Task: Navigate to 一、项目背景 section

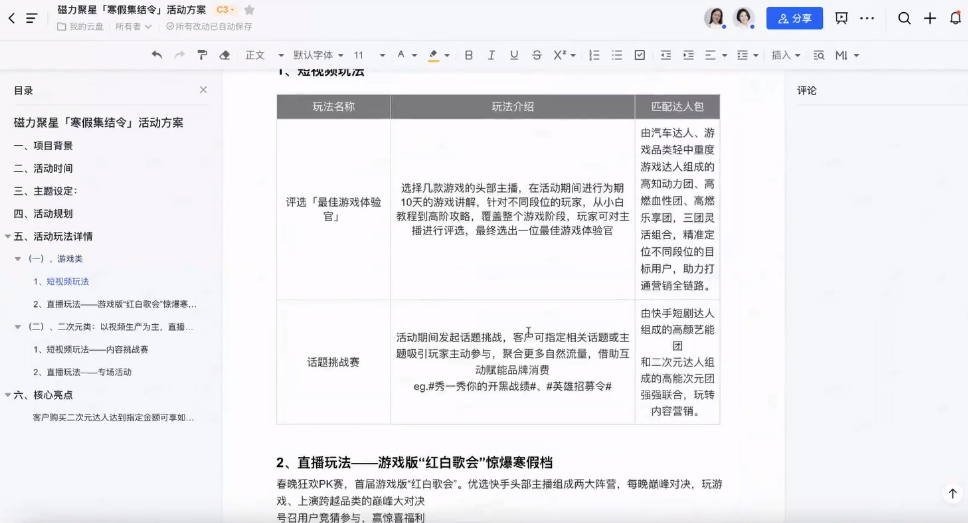Action: coord(43,146)
